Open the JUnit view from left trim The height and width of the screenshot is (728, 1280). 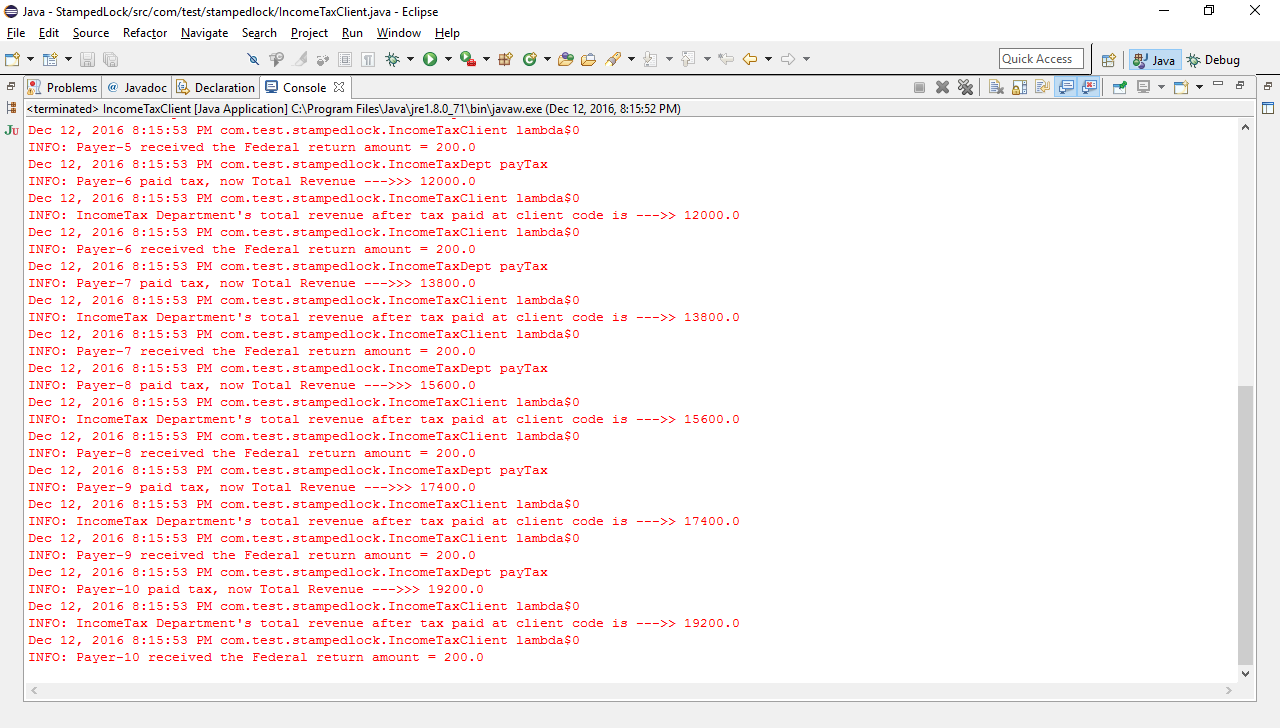click(11, 130)
